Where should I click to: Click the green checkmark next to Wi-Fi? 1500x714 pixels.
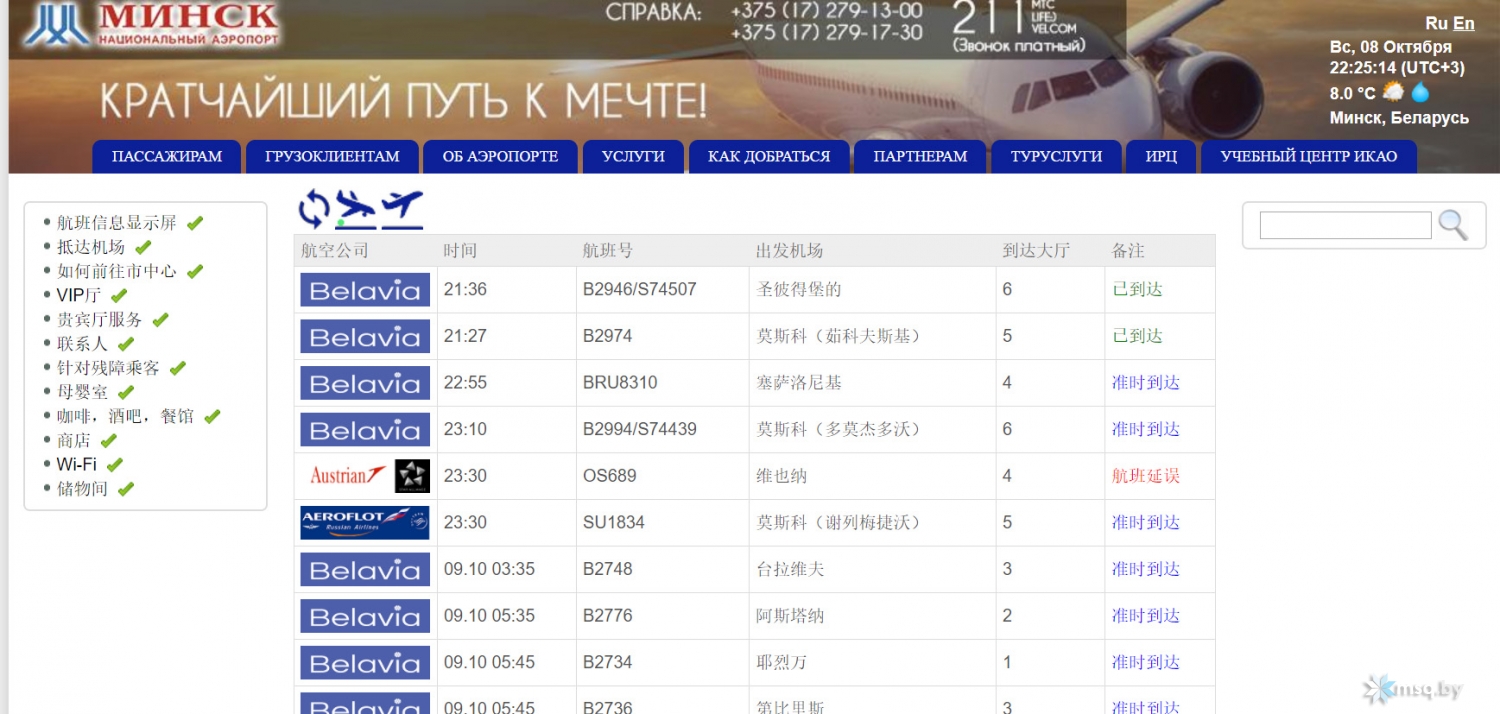coord(115,464)
